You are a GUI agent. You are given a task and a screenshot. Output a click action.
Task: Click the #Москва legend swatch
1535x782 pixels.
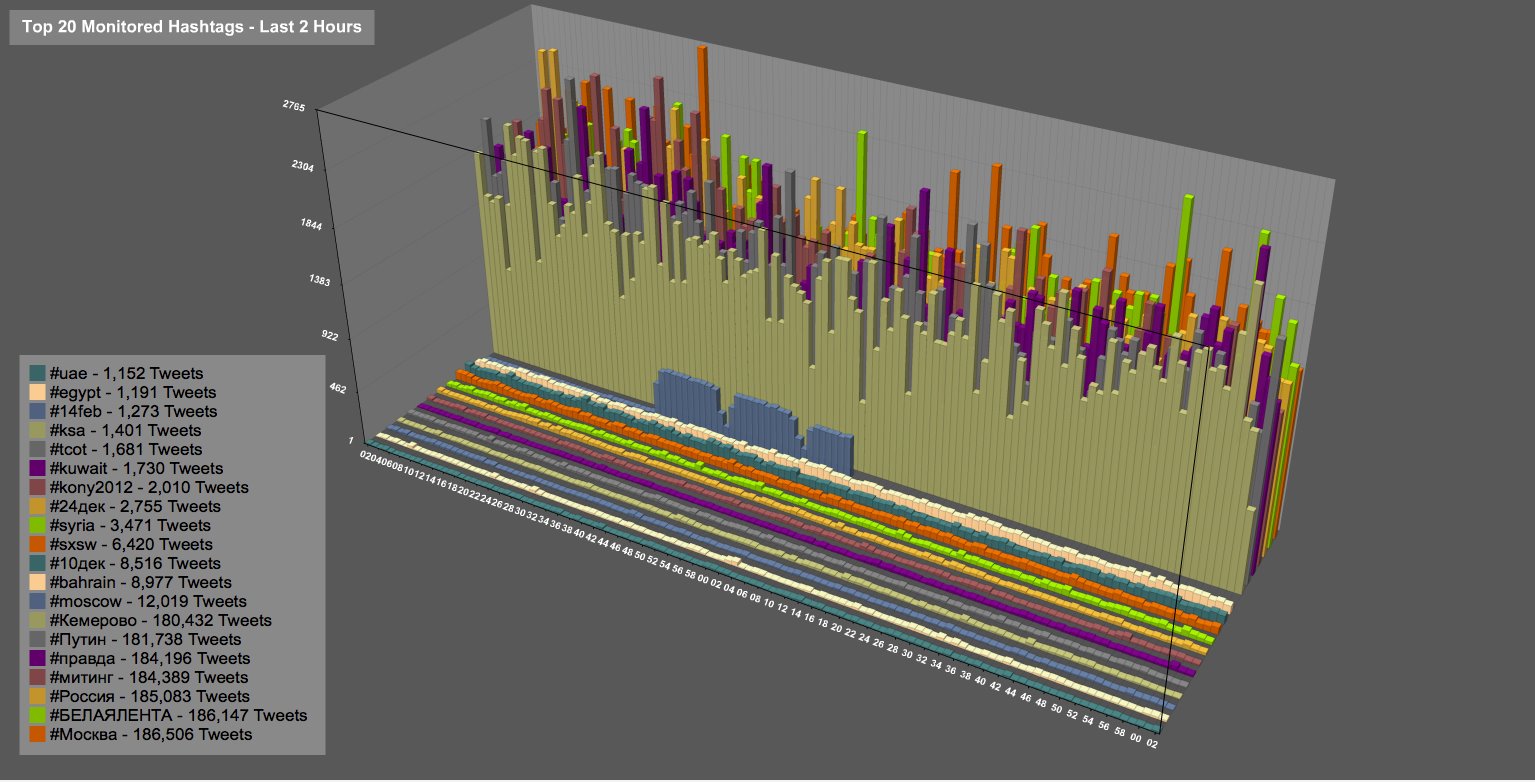click(37, 734)
